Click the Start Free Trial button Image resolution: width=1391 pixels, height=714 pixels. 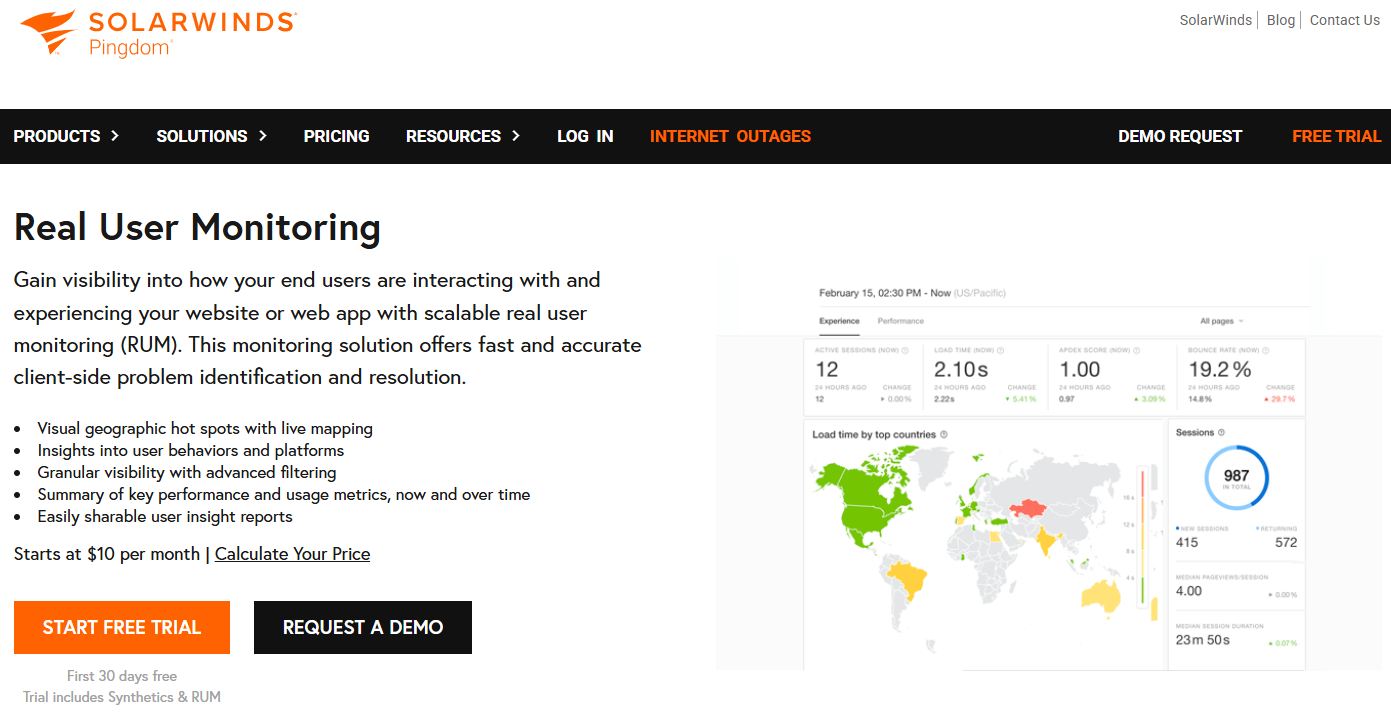coord(121,627)
